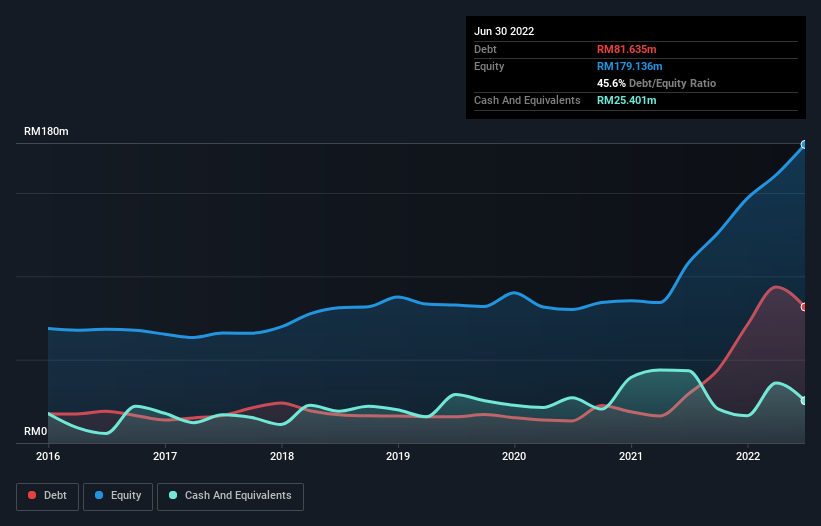Click the 2020 x-axis label
Image resolution: width=821 pixels, height=526 pixels.
click(514, 456)
